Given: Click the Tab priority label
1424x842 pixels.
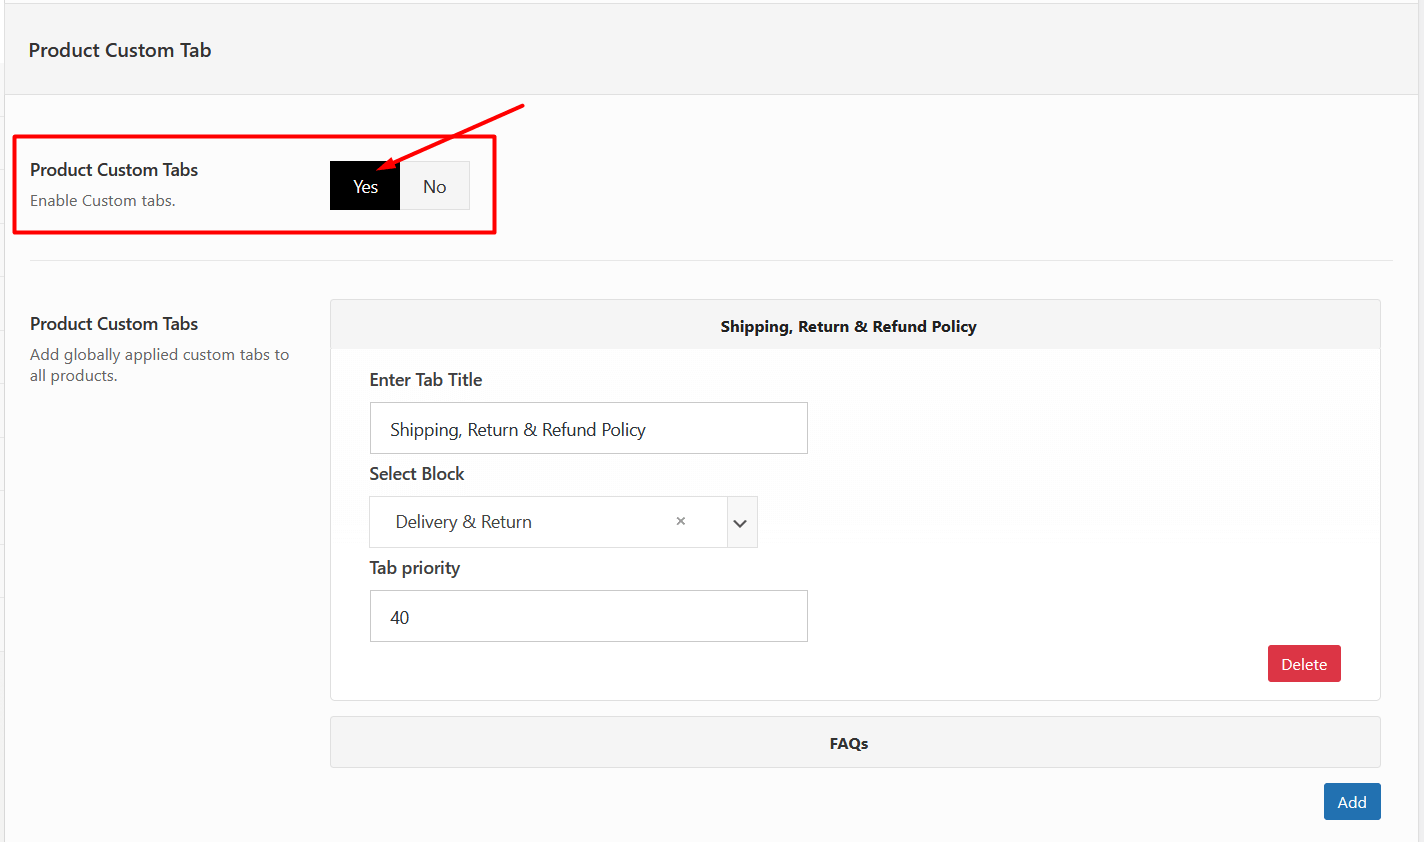Looking at the screenshot, I should point(415,568).
